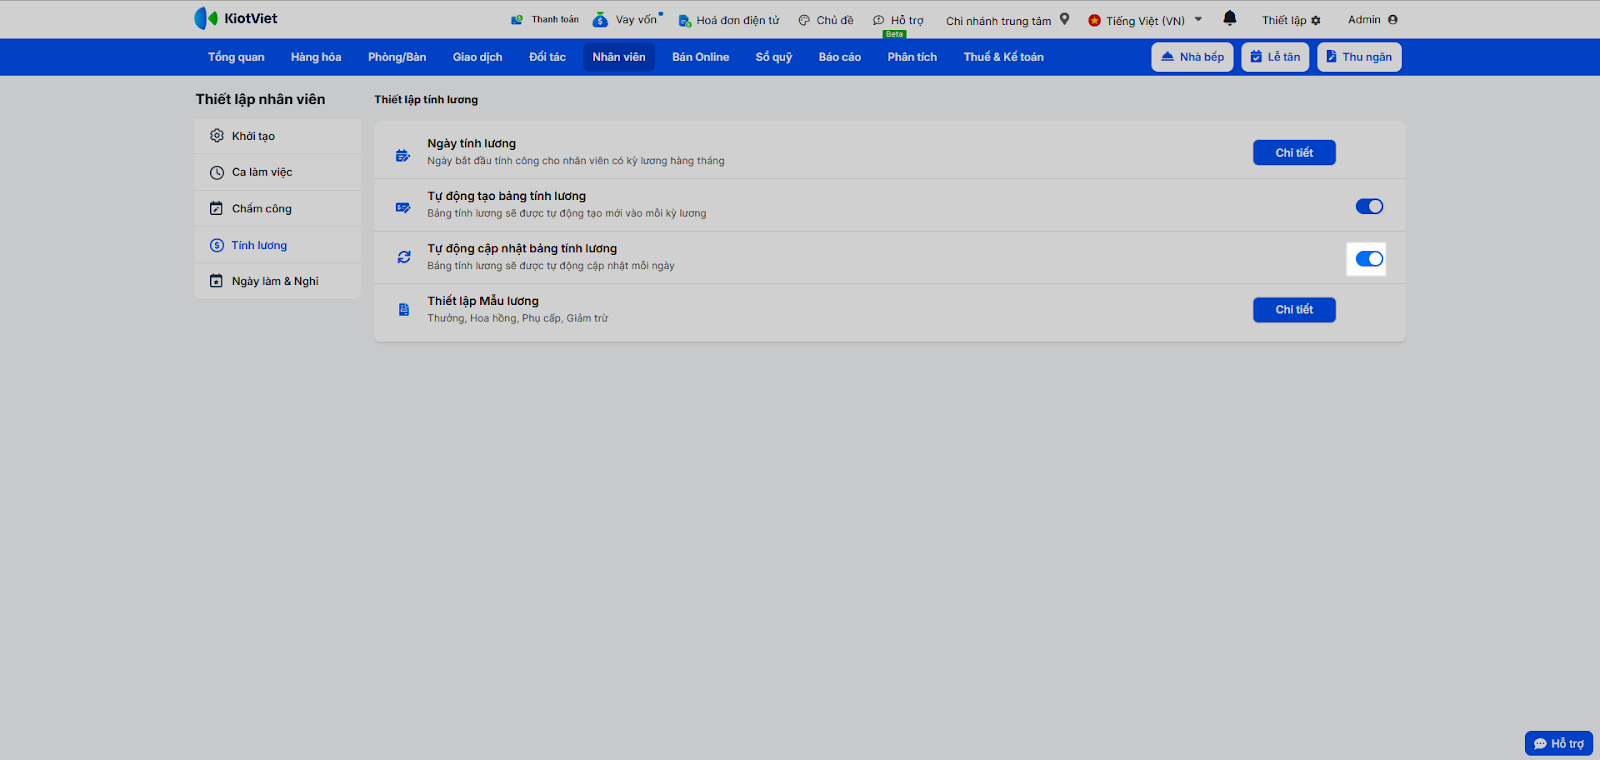Click the Tự động tạo bảng lương icon
Image resolution: width=1600 pixels, height=760 pixels.
403,208
